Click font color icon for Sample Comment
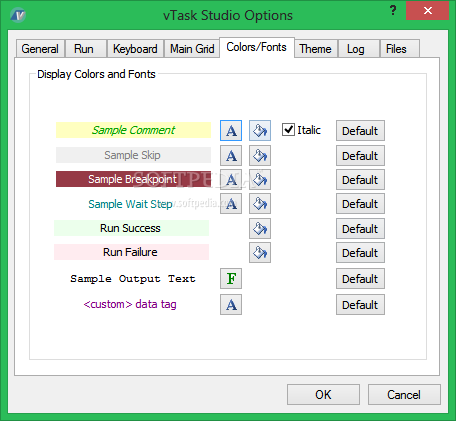This screenshot has height=421, width=456. (x=231, y=131)
